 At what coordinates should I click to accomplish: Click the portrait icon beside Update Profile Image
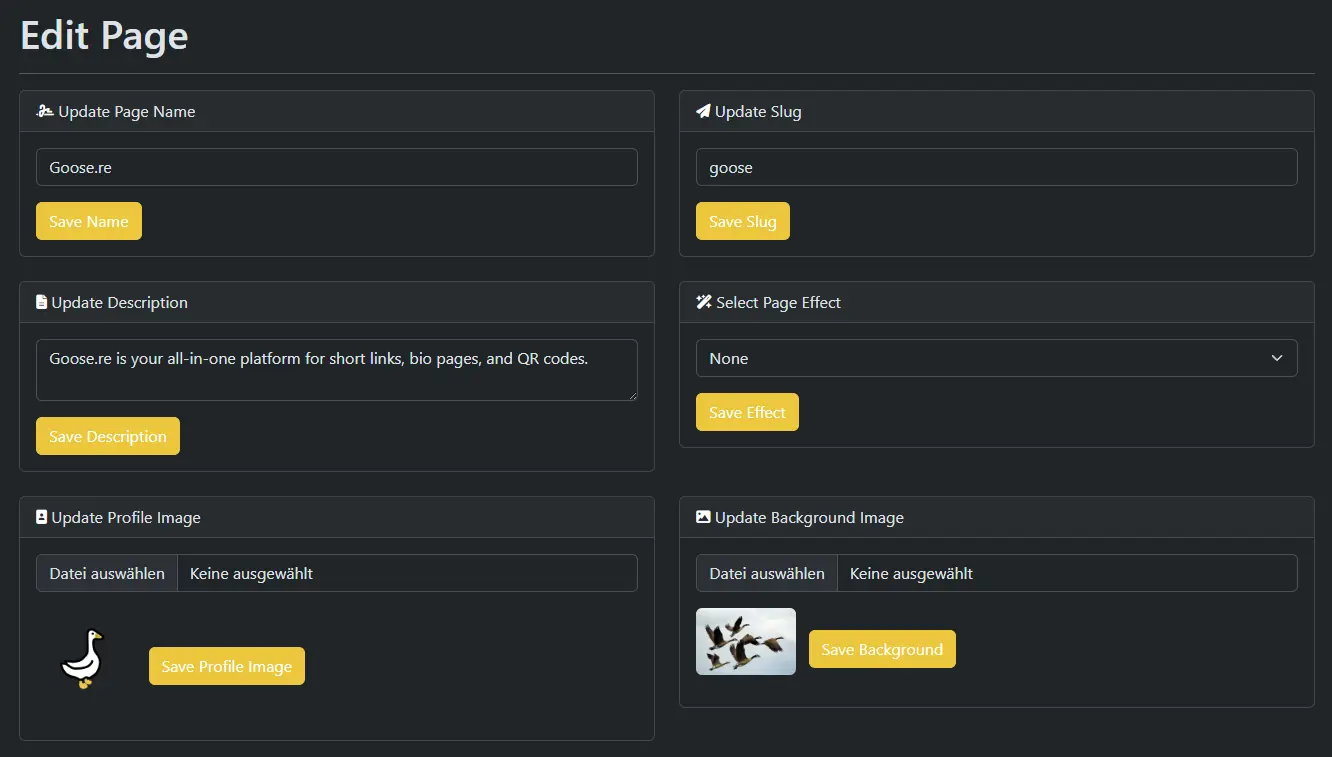pos(41,517)
